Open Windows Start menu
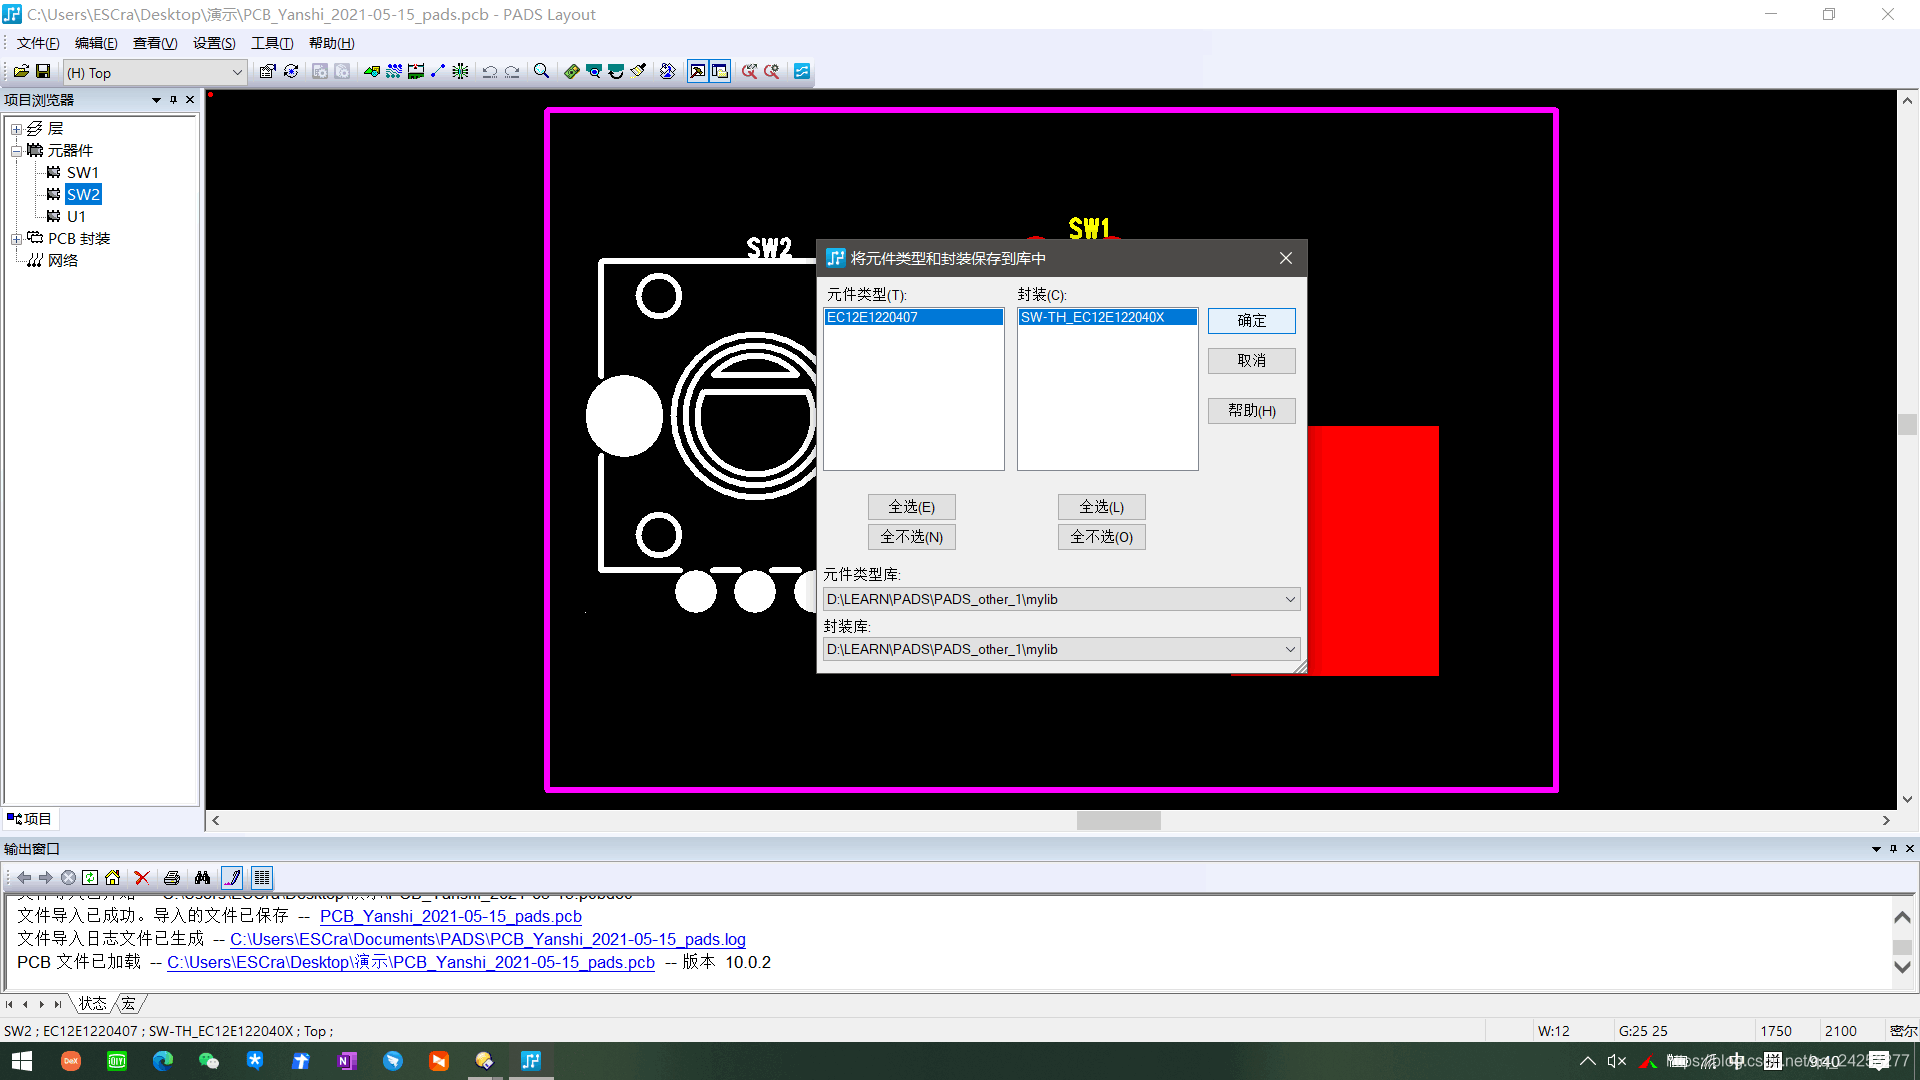This screenshot has width=1920, height=1080. (22, 1061)
